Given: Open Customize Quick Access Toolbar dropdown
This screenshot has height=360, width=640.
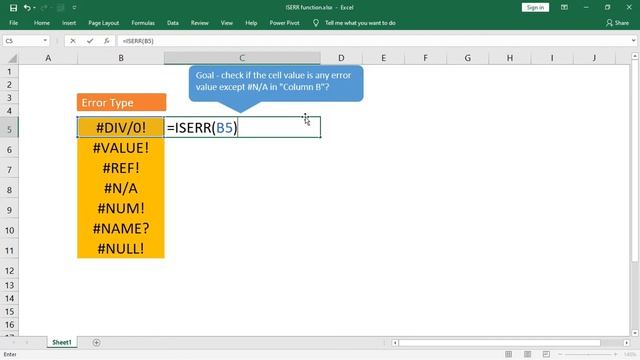Looking at the screenshot, I should coord(74,7).
